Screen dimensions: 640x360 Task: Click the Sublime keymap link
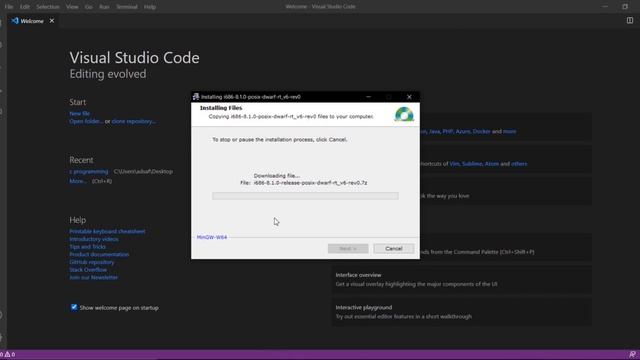click(472, 164)
